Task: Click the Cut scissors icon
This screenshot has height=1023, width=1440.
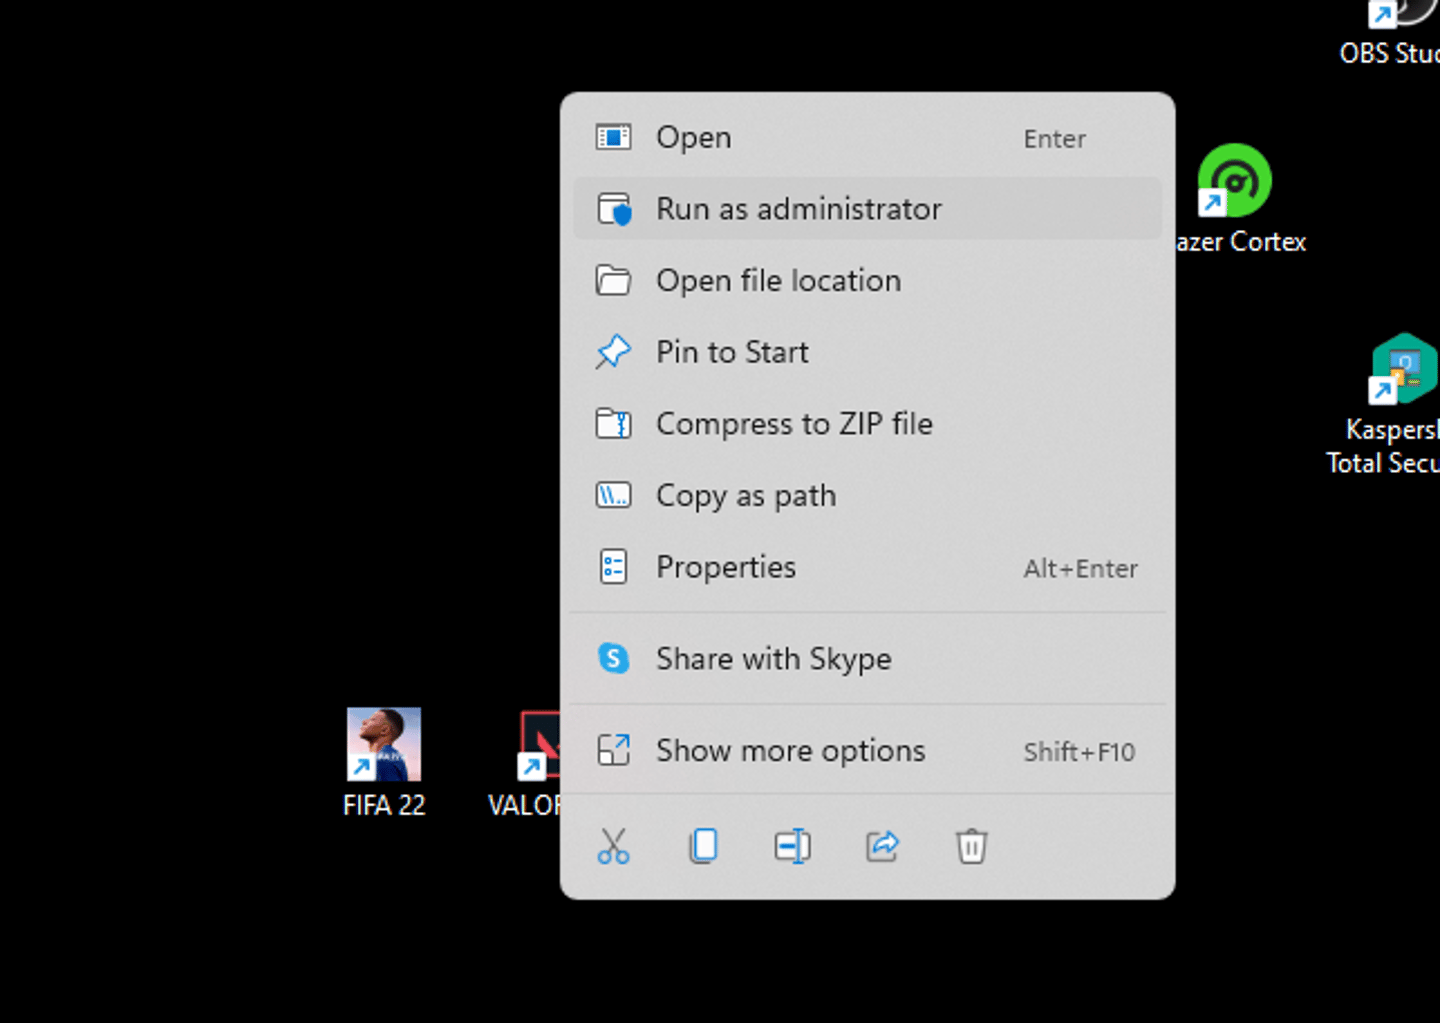Action: [613, 846]
